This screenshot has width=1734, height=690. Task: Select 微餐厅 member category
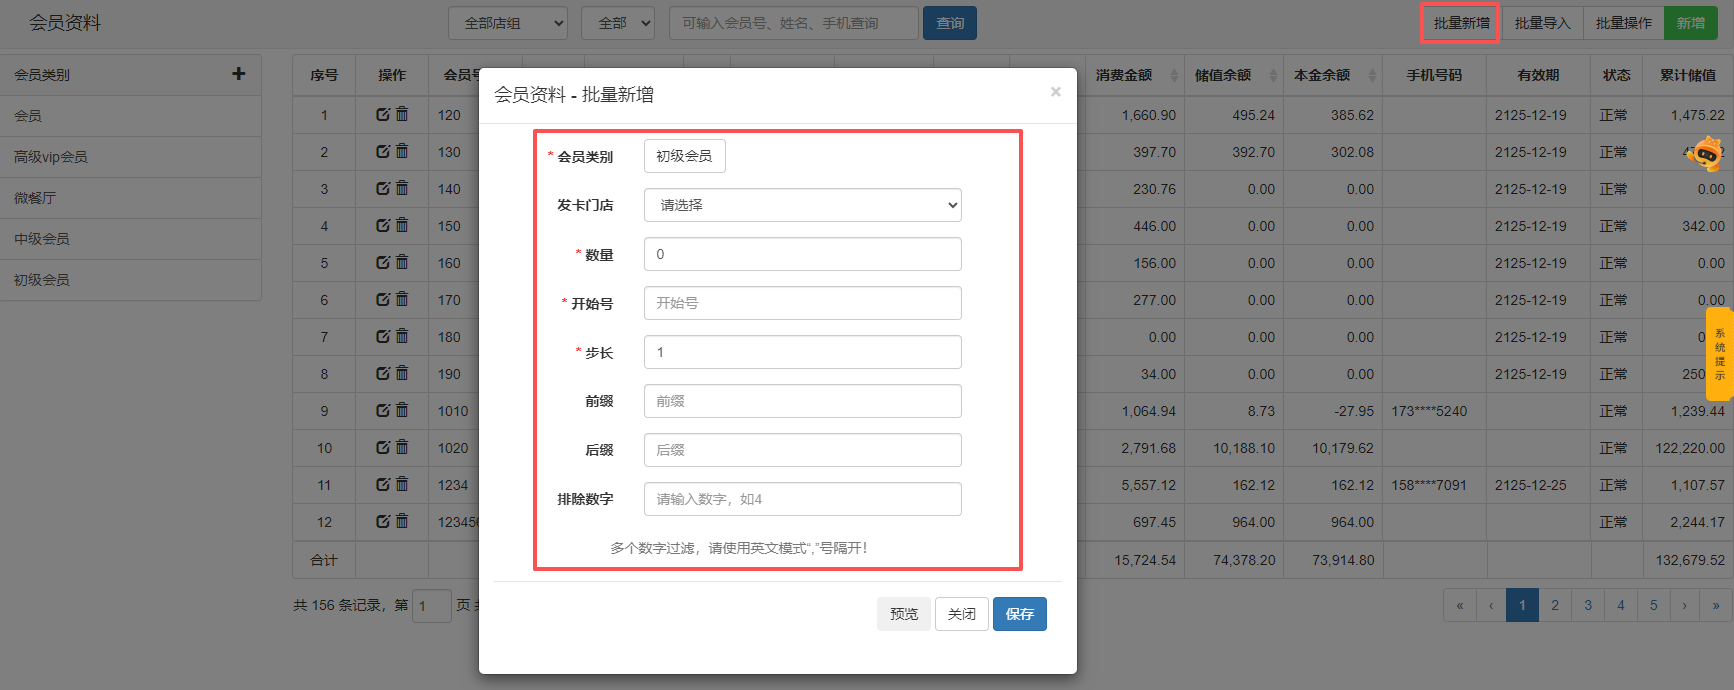coord(35,198)
